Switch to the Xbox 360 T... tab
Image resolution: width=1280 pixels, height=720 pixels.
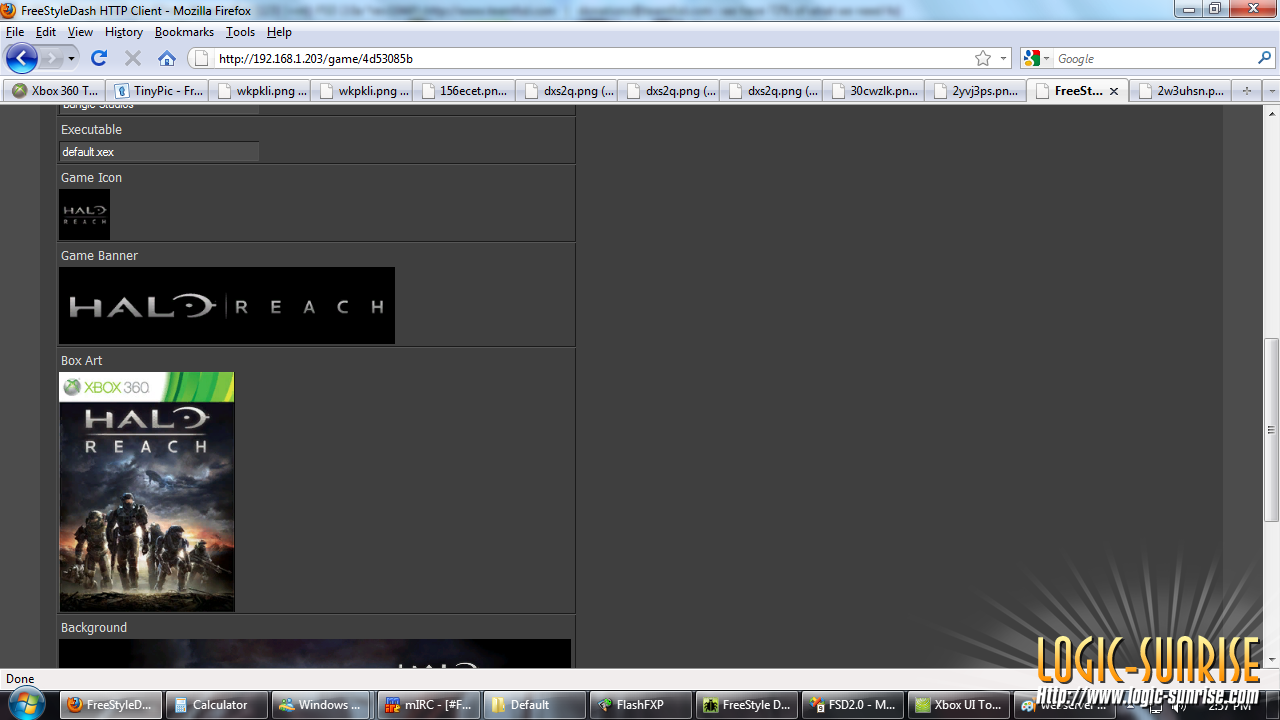(x=55, y=91)
